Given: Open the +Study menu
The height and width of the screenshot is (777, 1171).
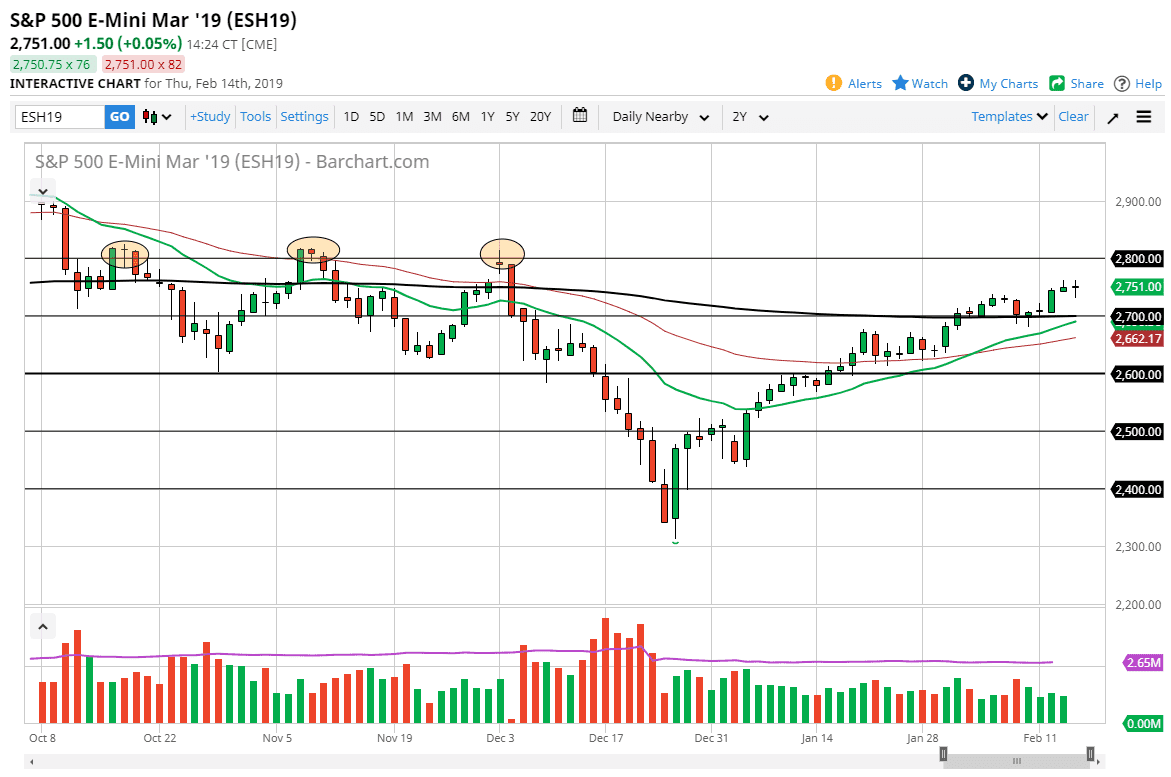Looking at the screenshot, I should click(x=209, y=116).
